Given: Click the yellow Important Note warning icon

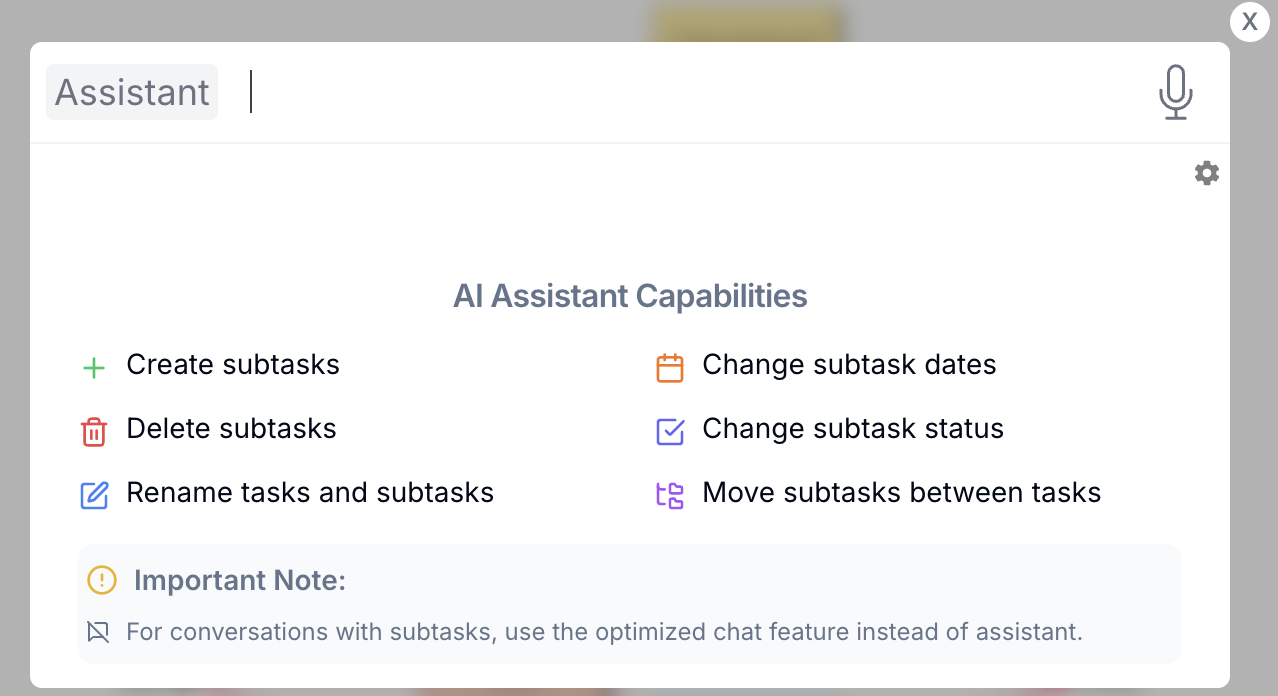Looking at the screenshot, I should coord(102,580).
